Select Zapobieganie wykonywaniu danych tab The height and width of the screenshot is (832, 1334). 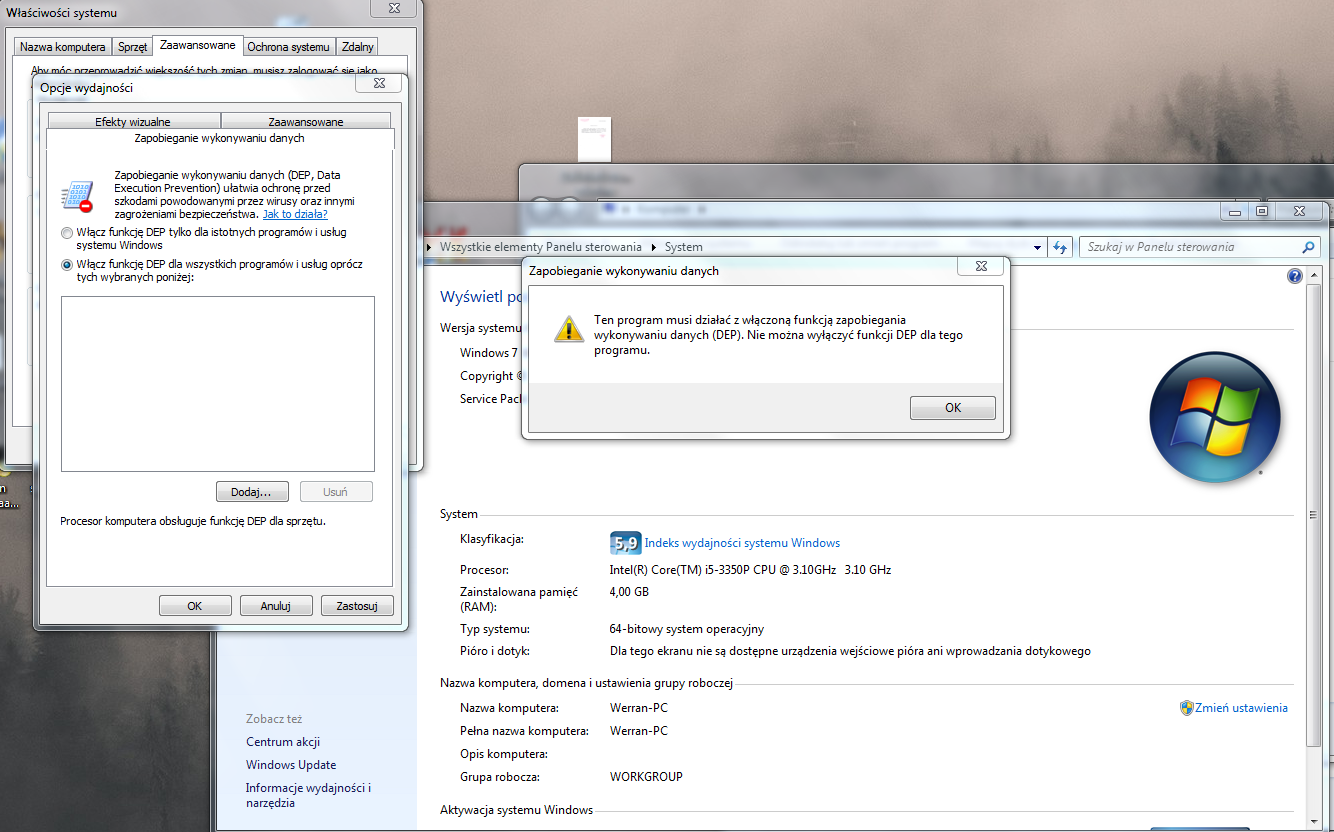[x=219, y=138]
